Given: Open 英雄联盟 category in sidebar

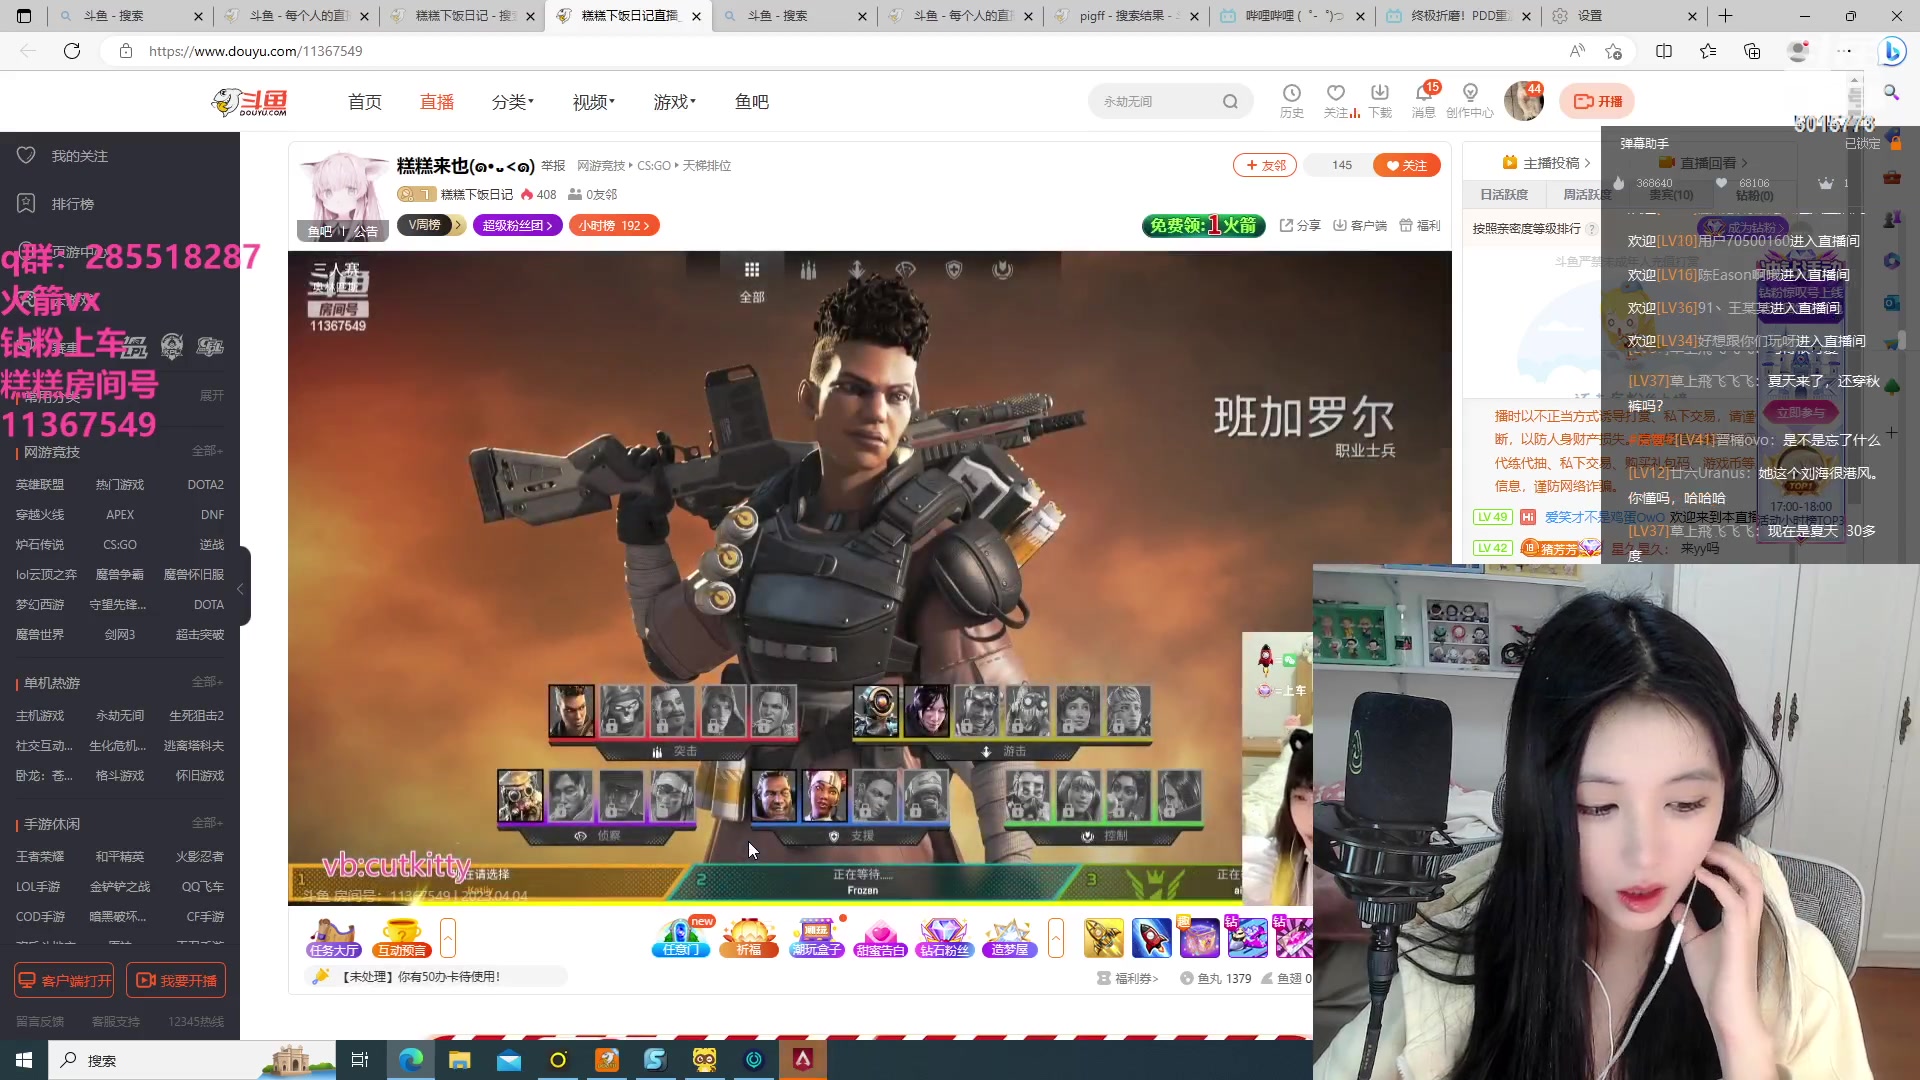Looking at the screenshot, I should point(40,485).
